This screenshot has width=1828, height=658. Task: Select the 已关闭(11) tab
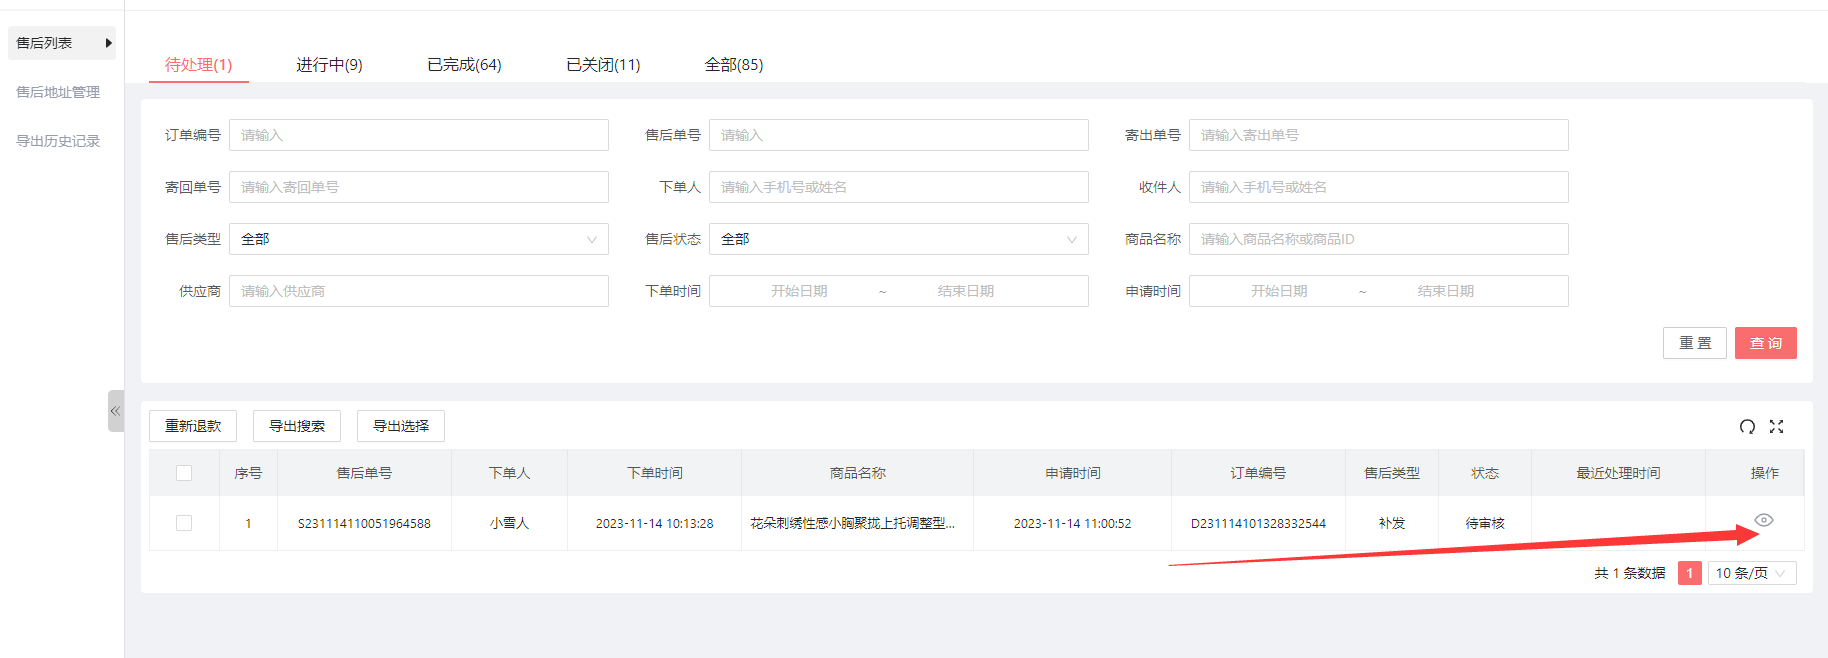pyautogui.click(x=603, y=65)
